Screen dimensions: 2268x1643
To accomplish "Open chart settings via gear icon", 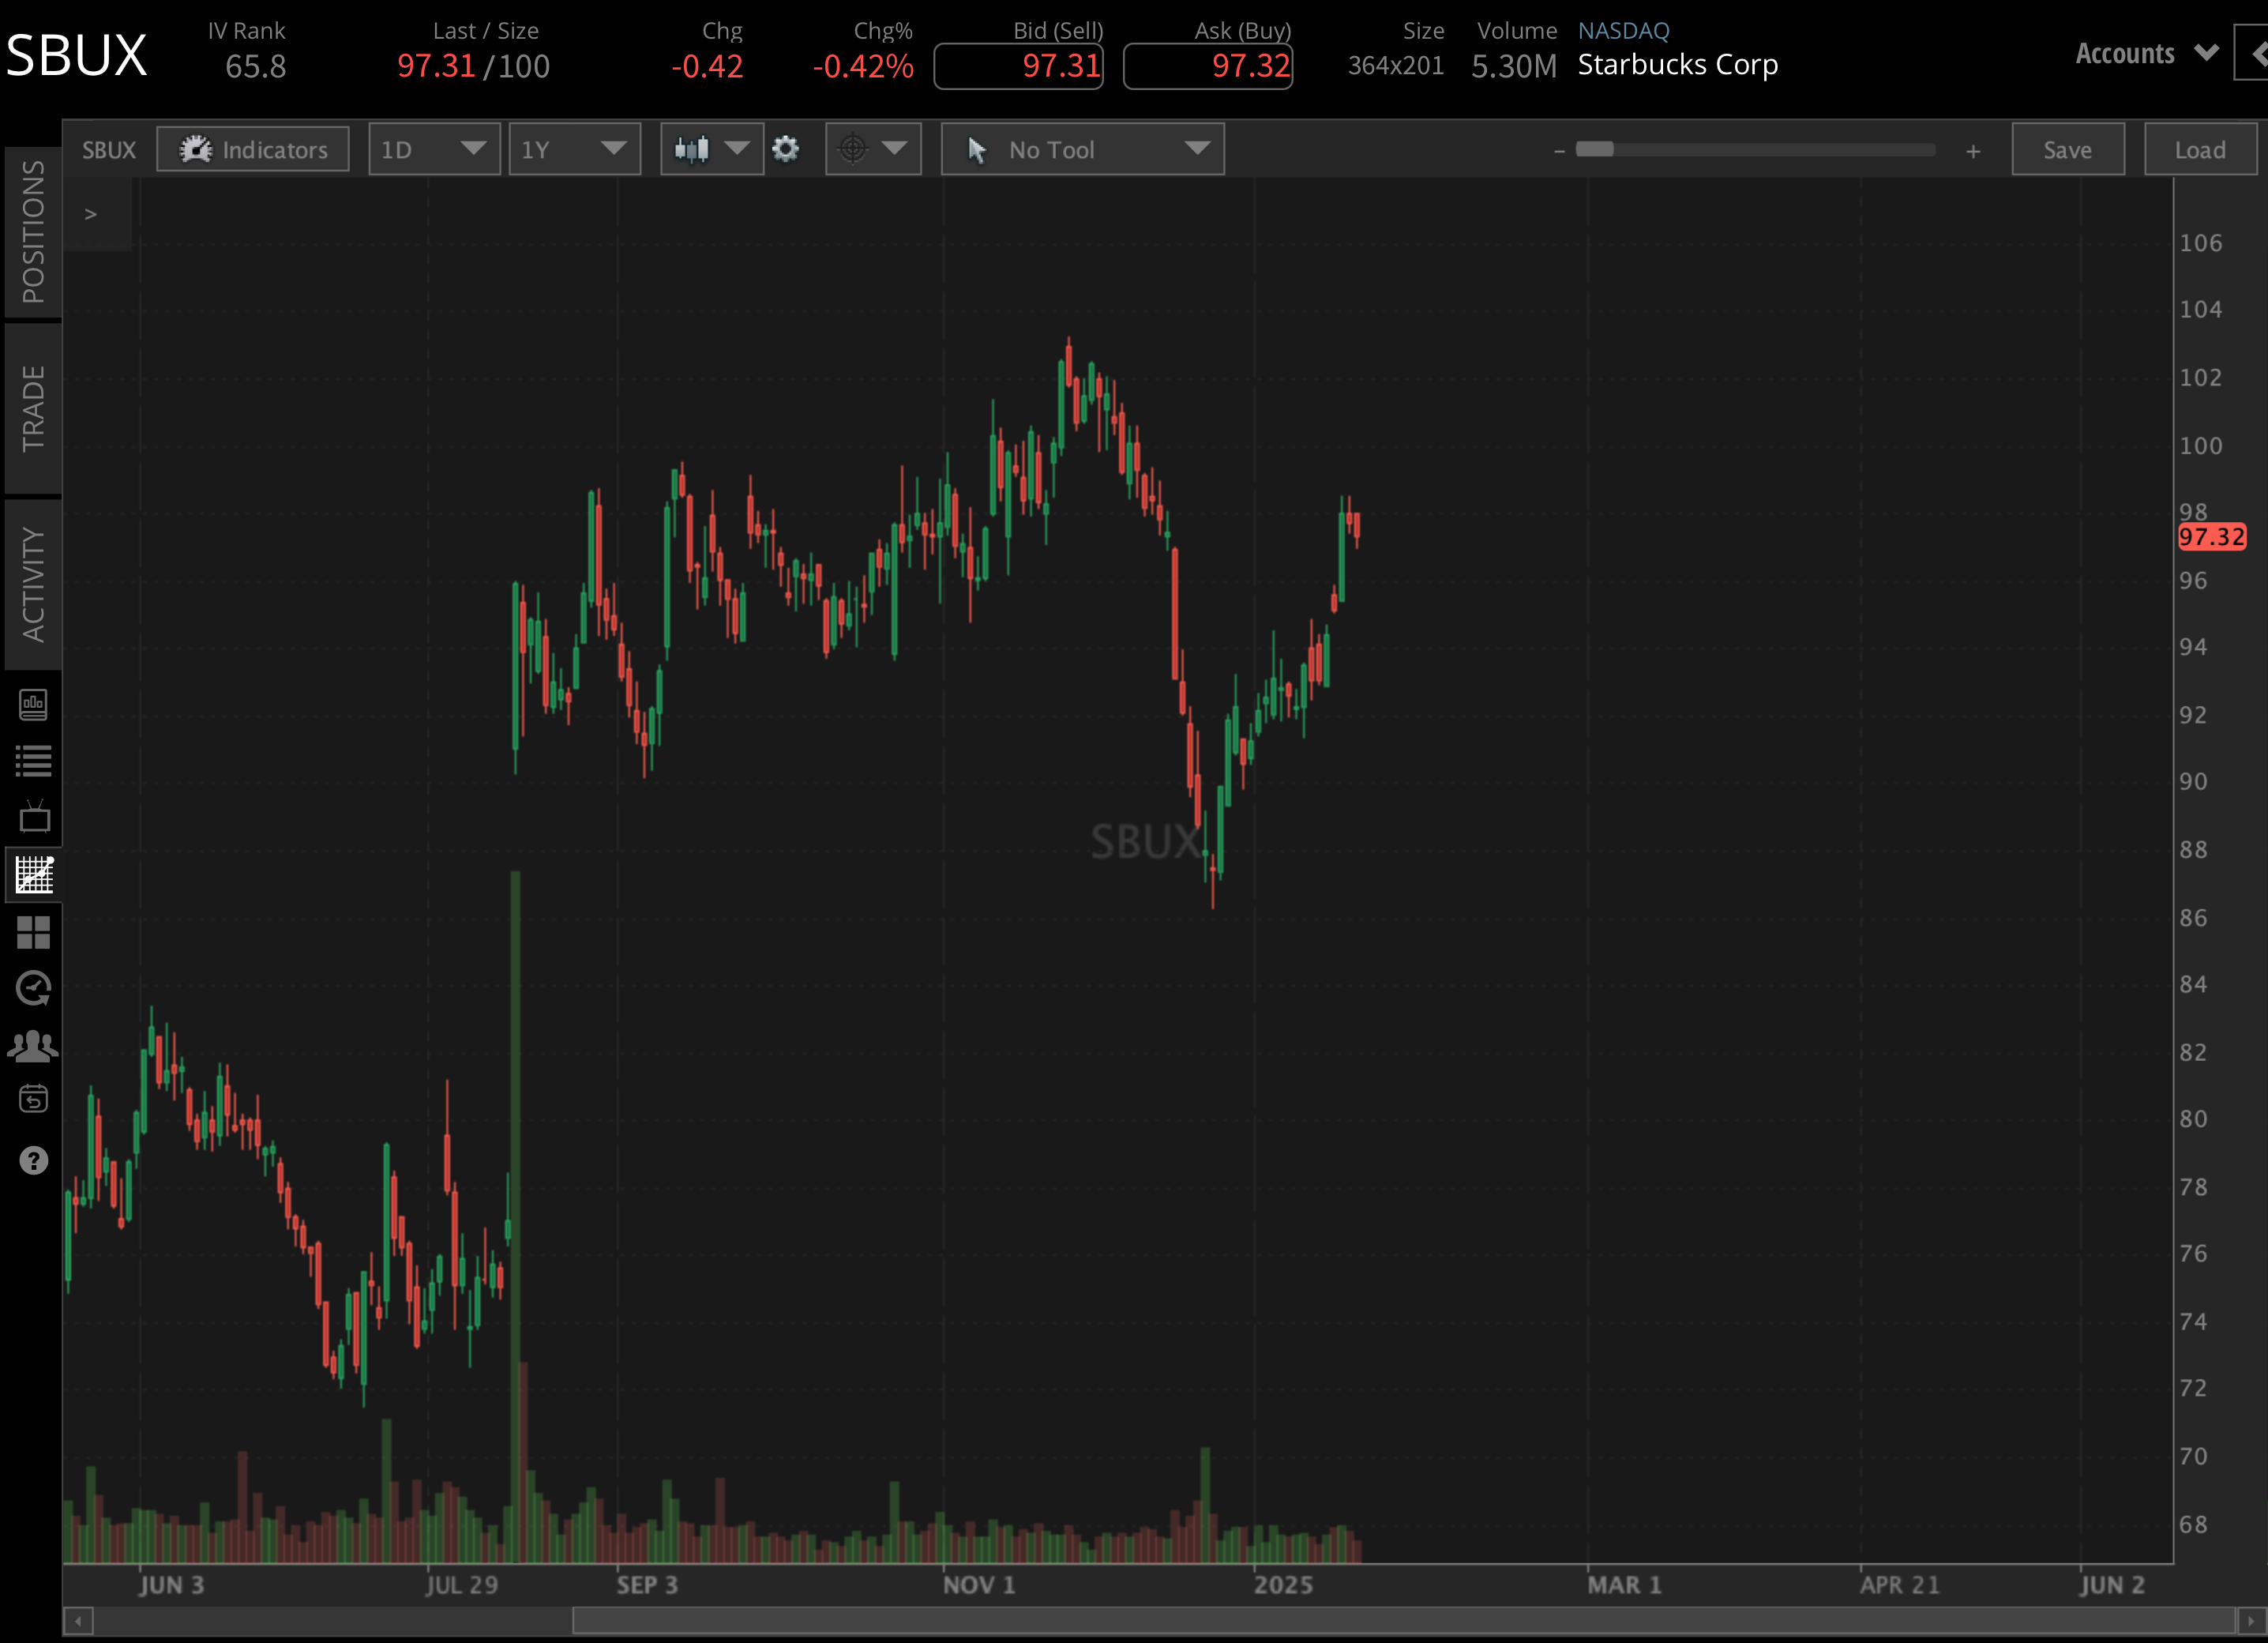I will point(786,148).
